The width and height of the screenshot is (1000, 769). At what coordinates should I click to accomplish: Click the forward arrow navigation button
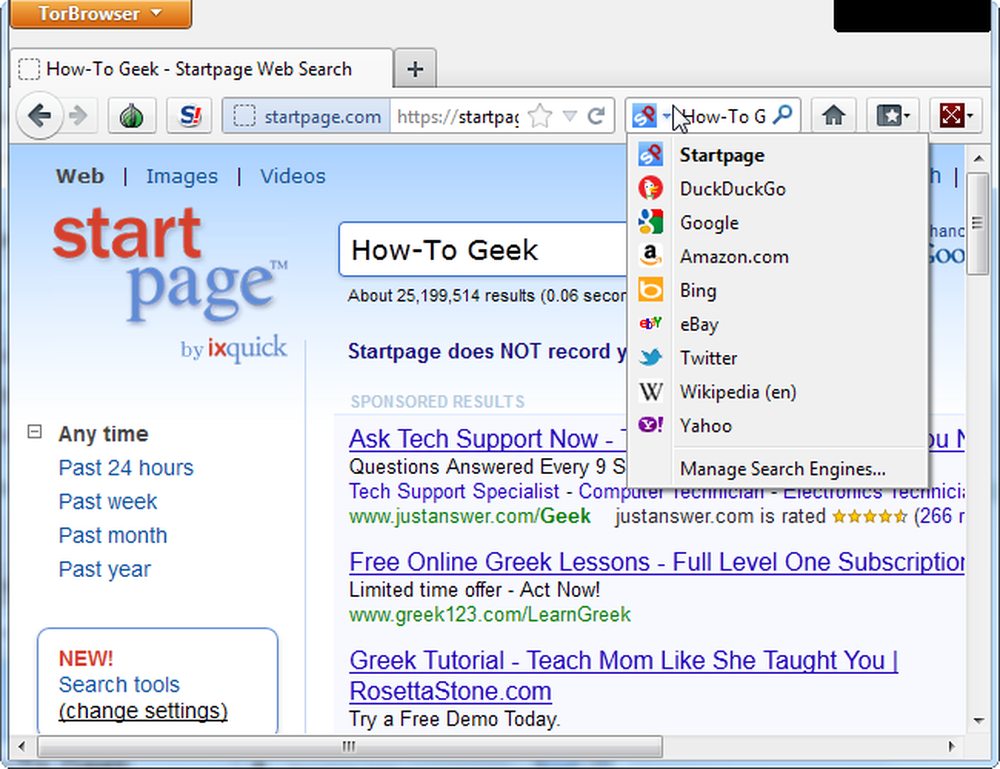point(78,115)
